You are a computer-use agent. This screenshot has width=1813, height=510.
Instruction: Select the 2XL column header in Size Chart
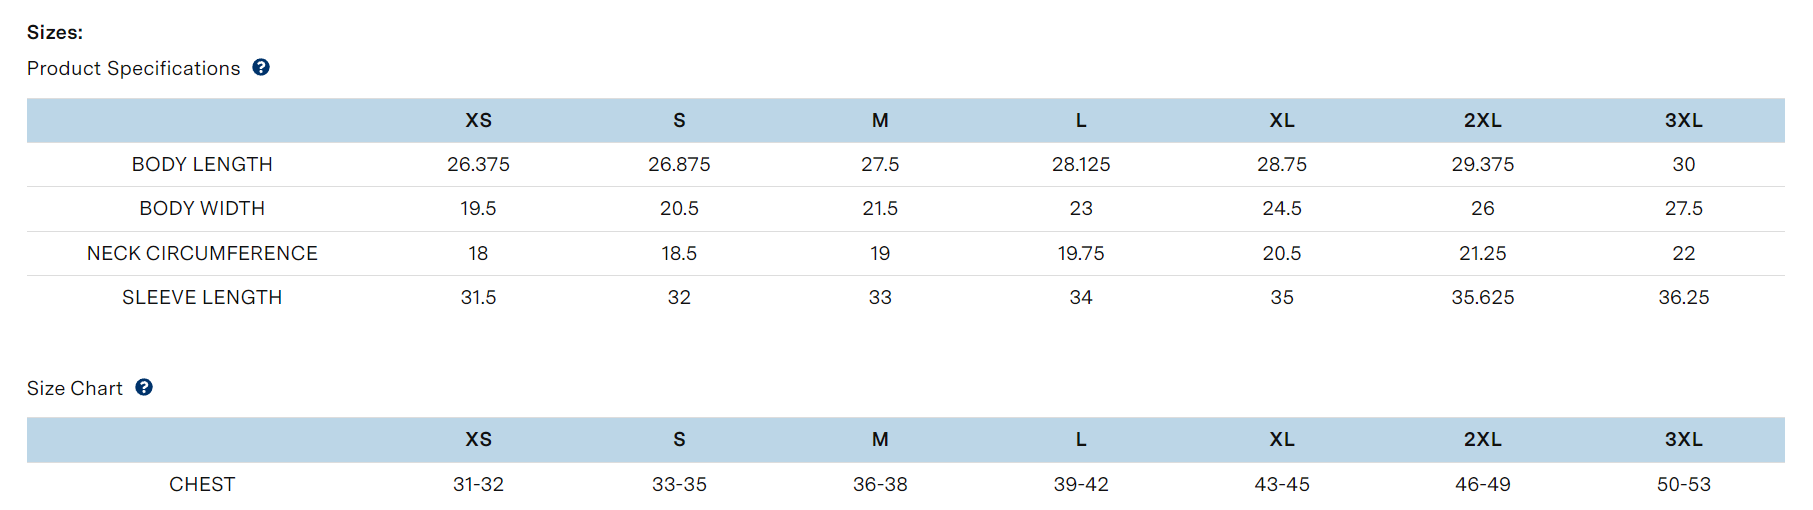pyautogui.click(x=1482, y=439)
